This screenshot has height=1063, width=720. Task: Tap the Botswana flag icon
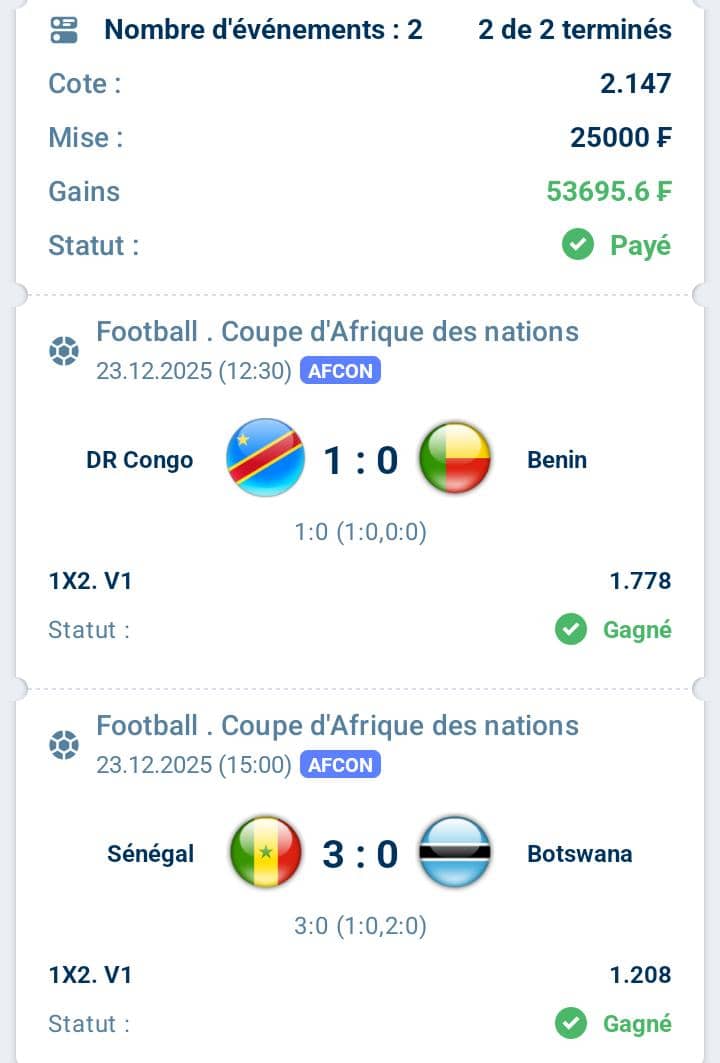(455, 853)
